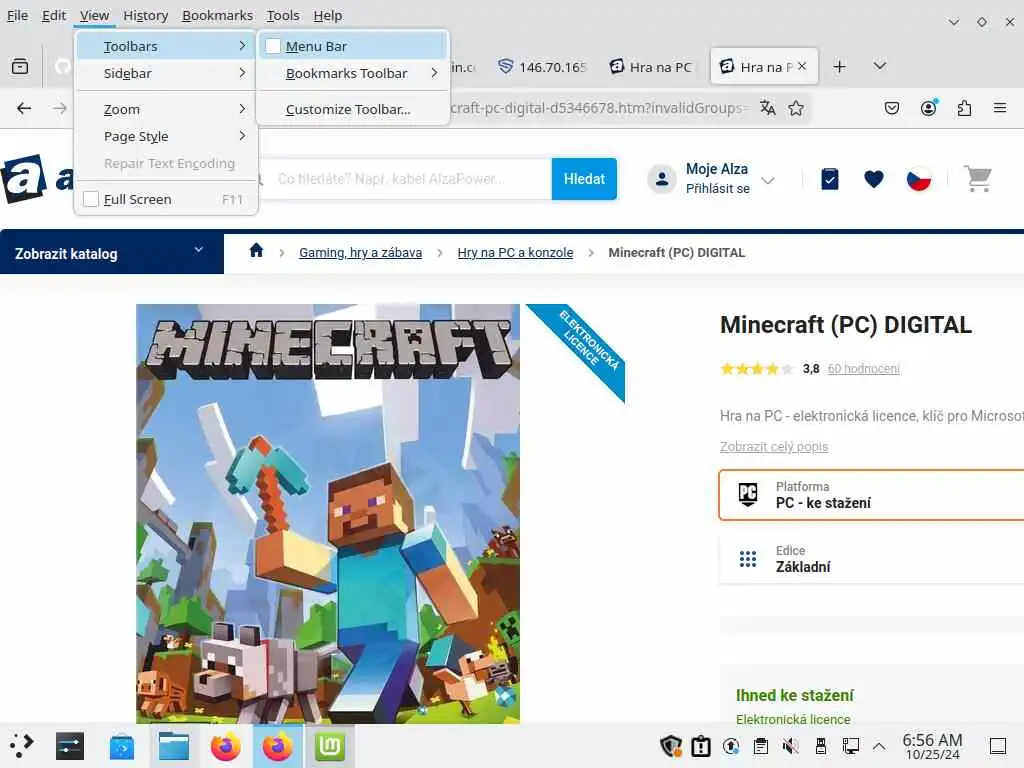The width and height of the screenshot is (1024, 768).
Task: Open Hry na PC a konzole breadcrumb
Action: tap(515, 253)
